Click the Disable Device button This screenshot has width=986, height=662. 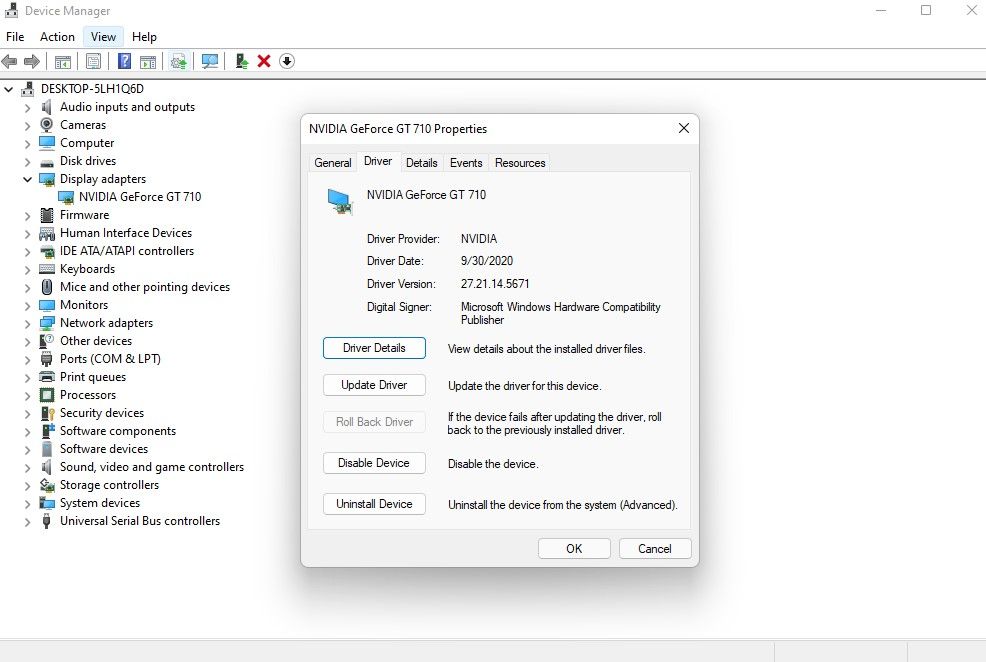(x=374, y=463)
